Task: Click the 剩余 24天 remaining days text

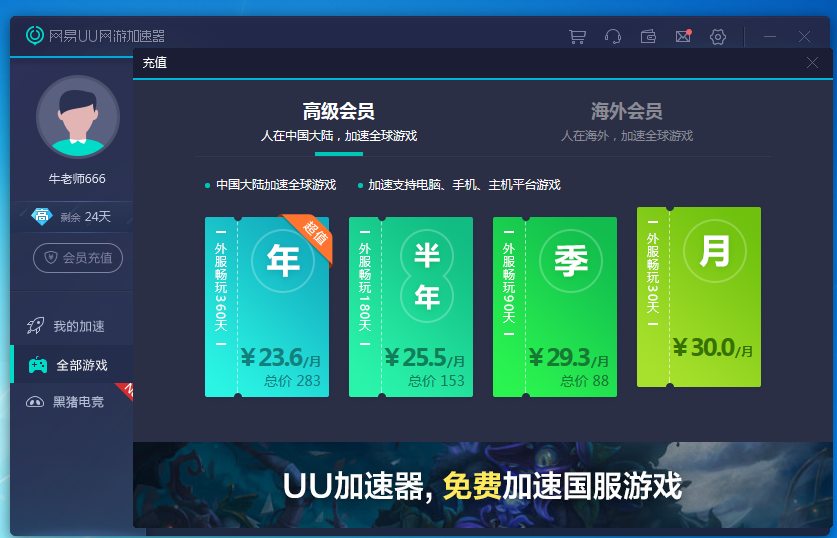Action: coord(85,217)
